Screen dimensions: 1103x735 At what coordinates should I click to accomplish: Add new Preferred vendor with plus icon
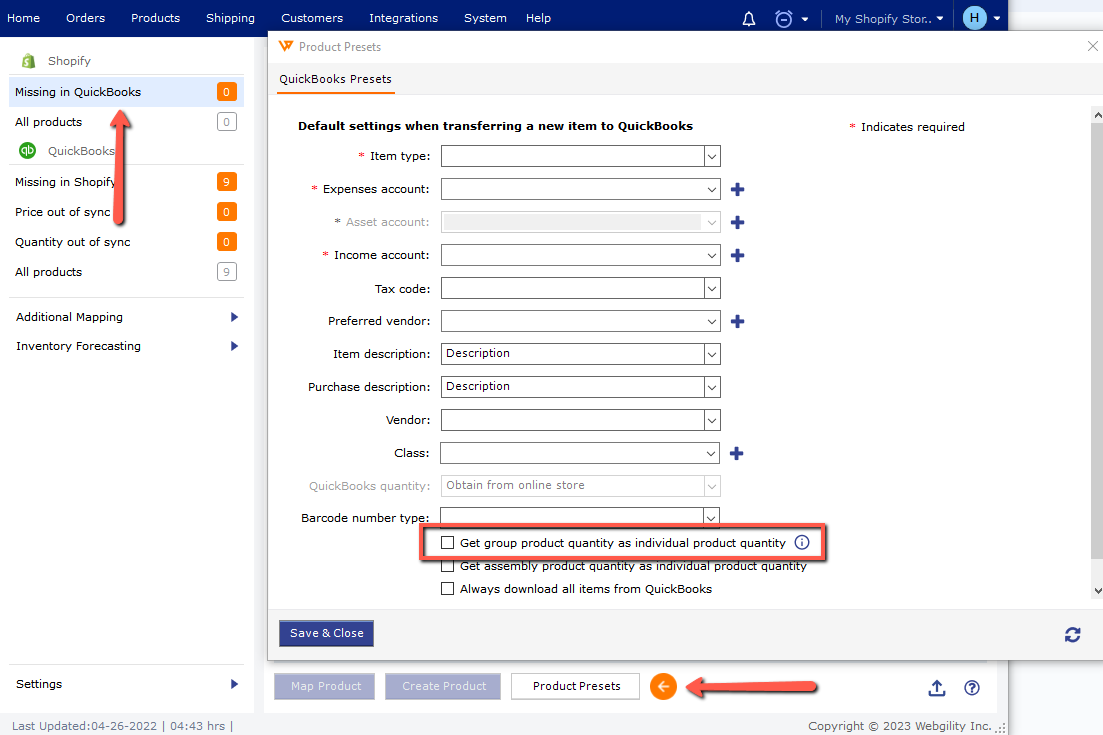coord(737,321)
